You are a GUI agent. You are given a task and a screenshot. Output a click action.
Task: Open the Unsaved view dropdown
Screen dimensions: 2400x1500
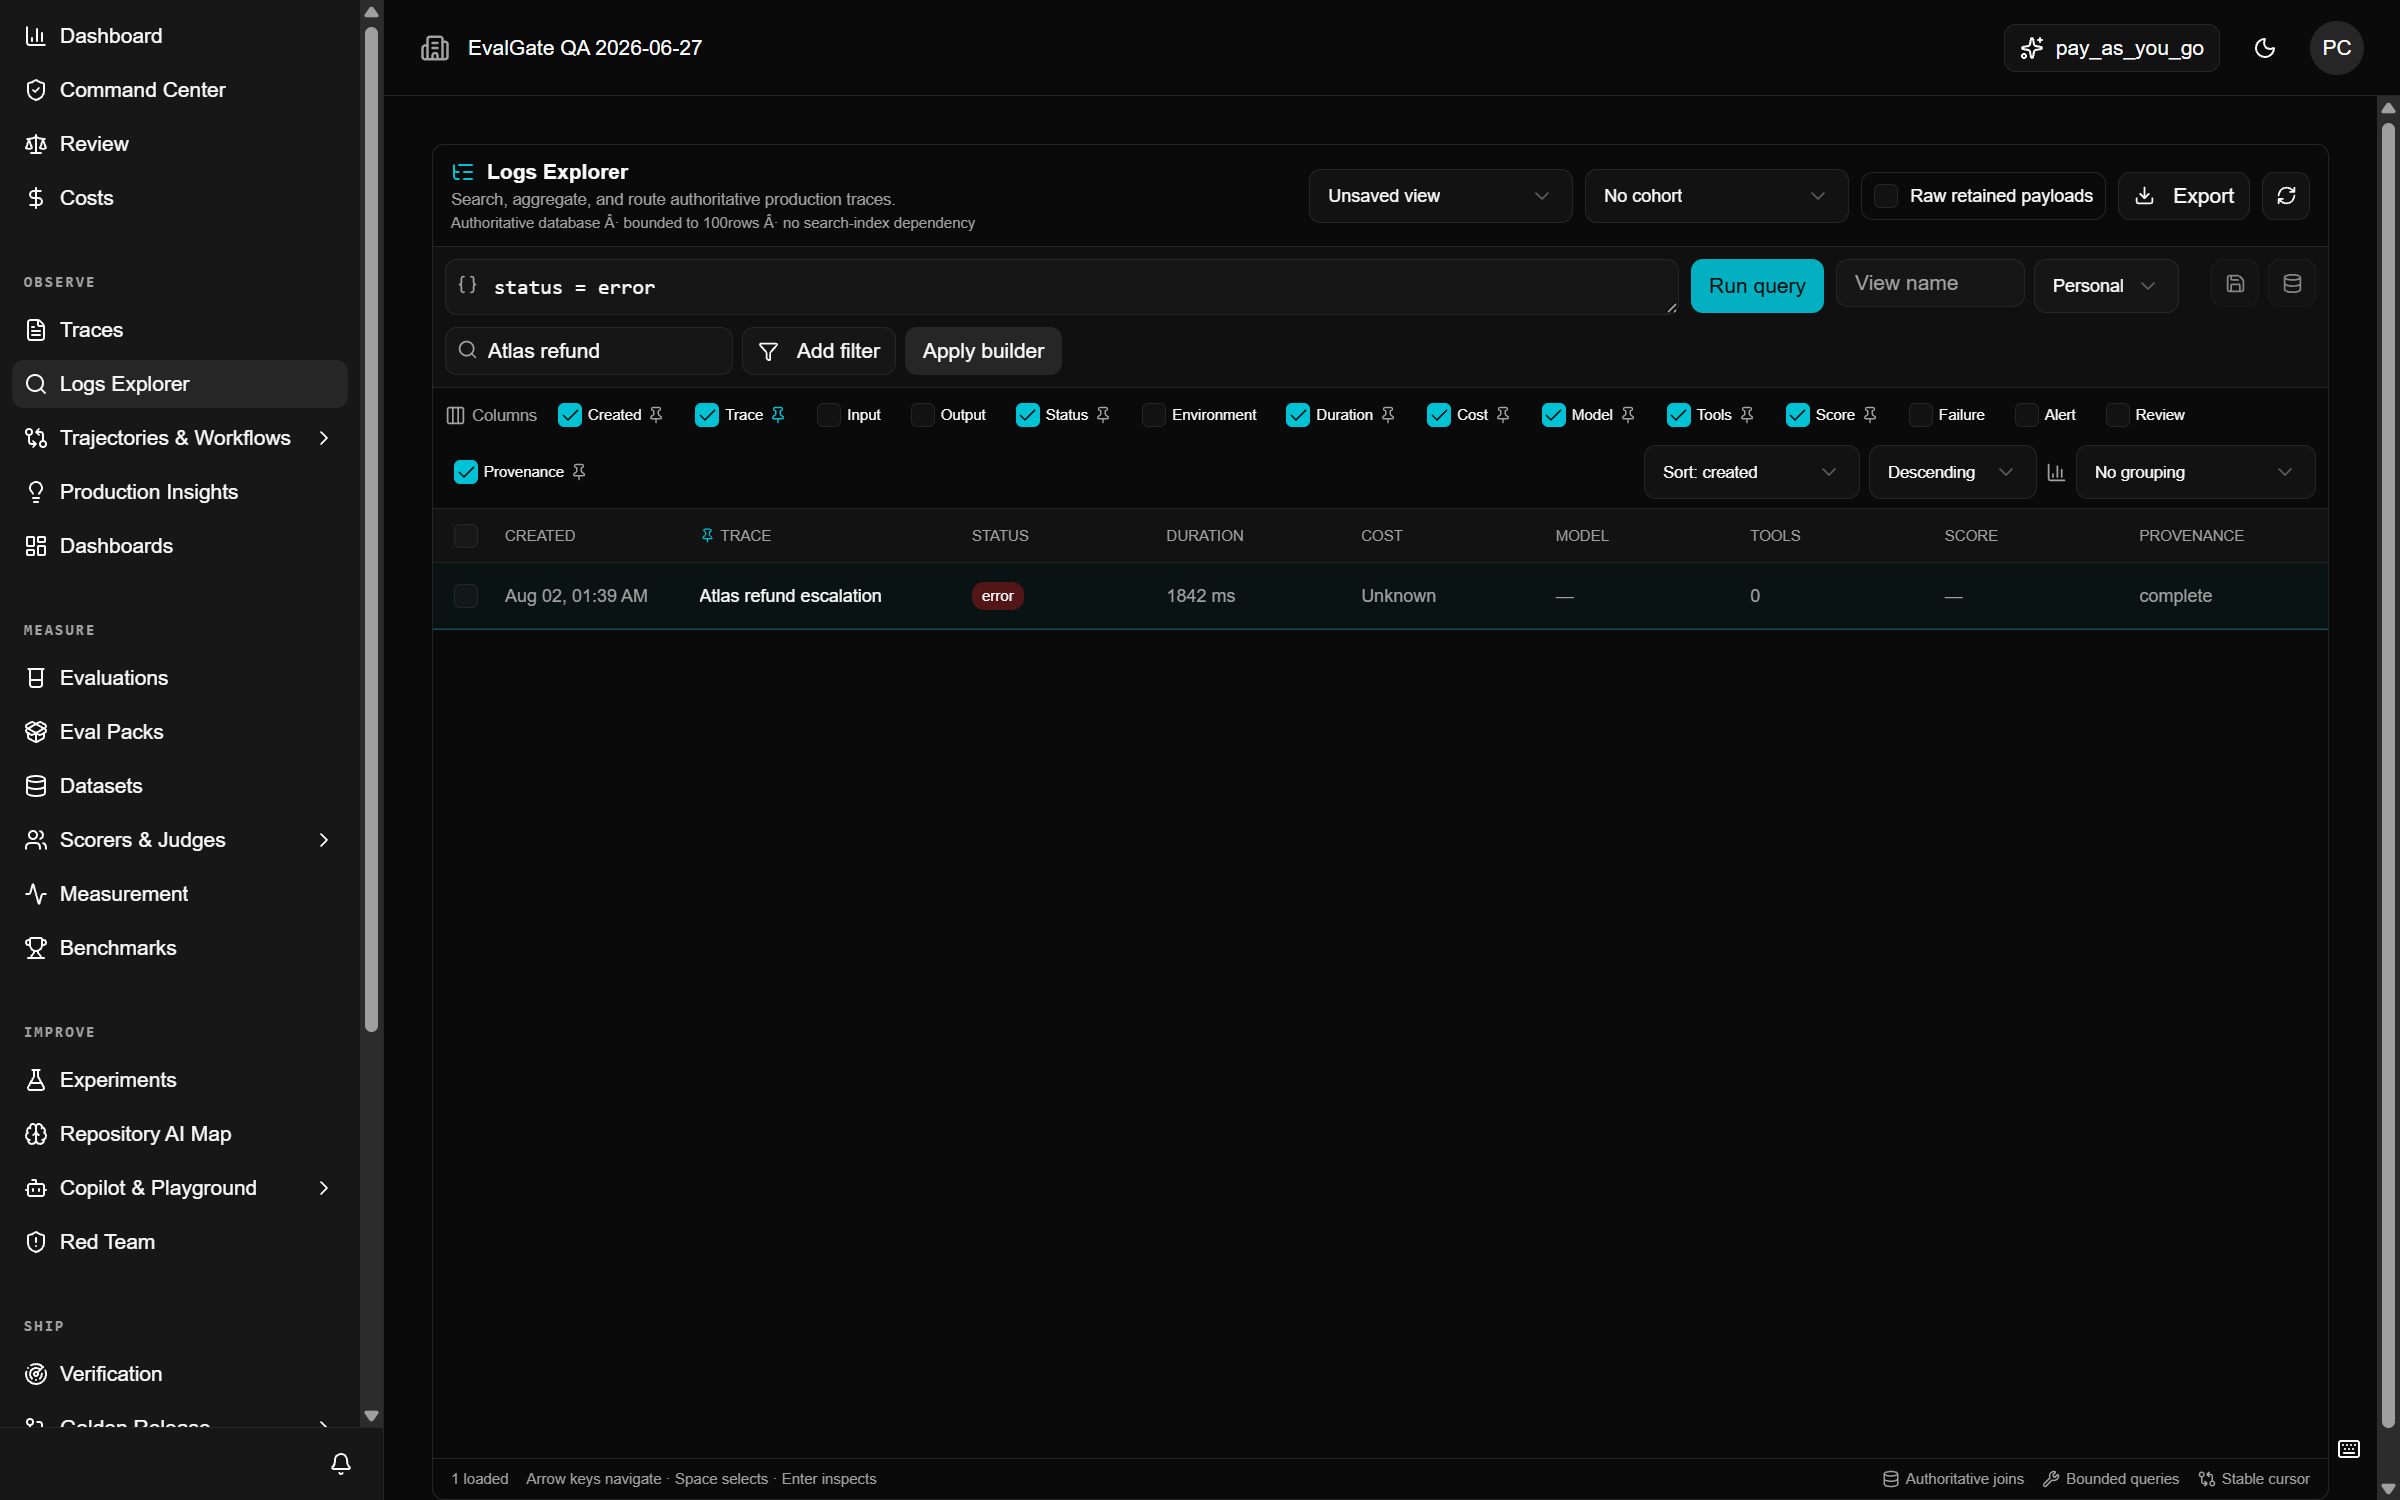point(1440,196)
